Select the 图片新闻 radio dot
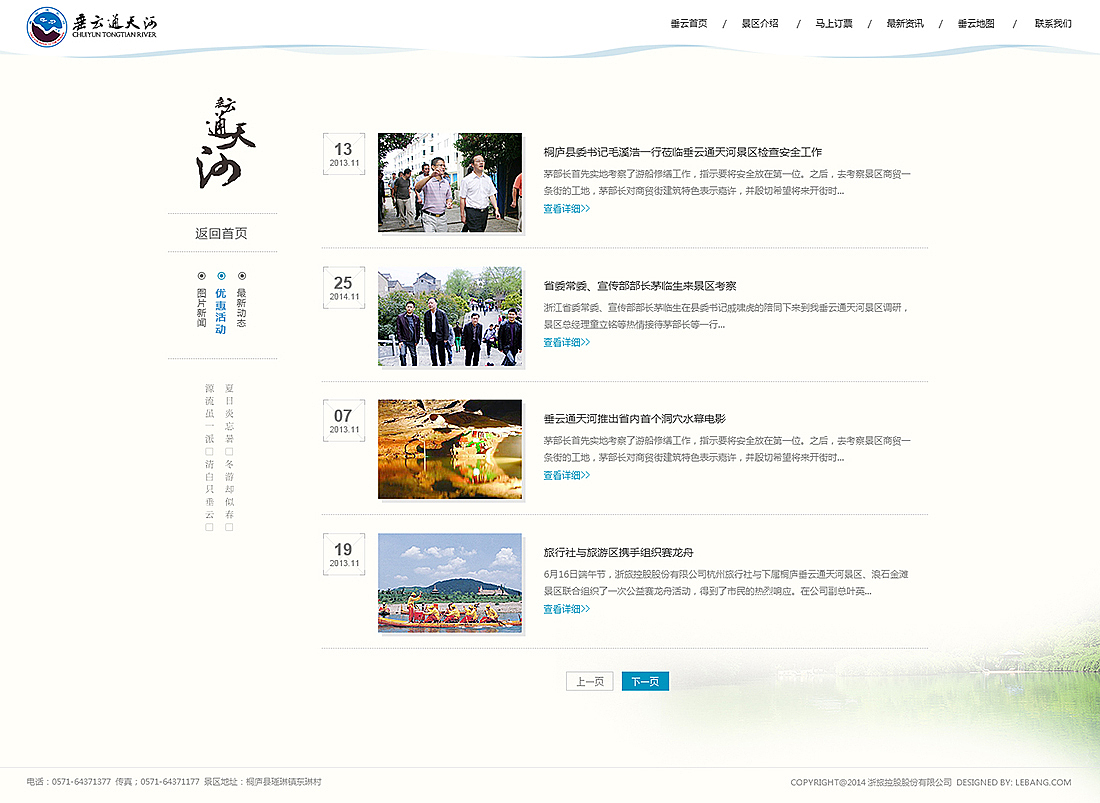This screenshot has width=1100, height=803. [201, 276]
